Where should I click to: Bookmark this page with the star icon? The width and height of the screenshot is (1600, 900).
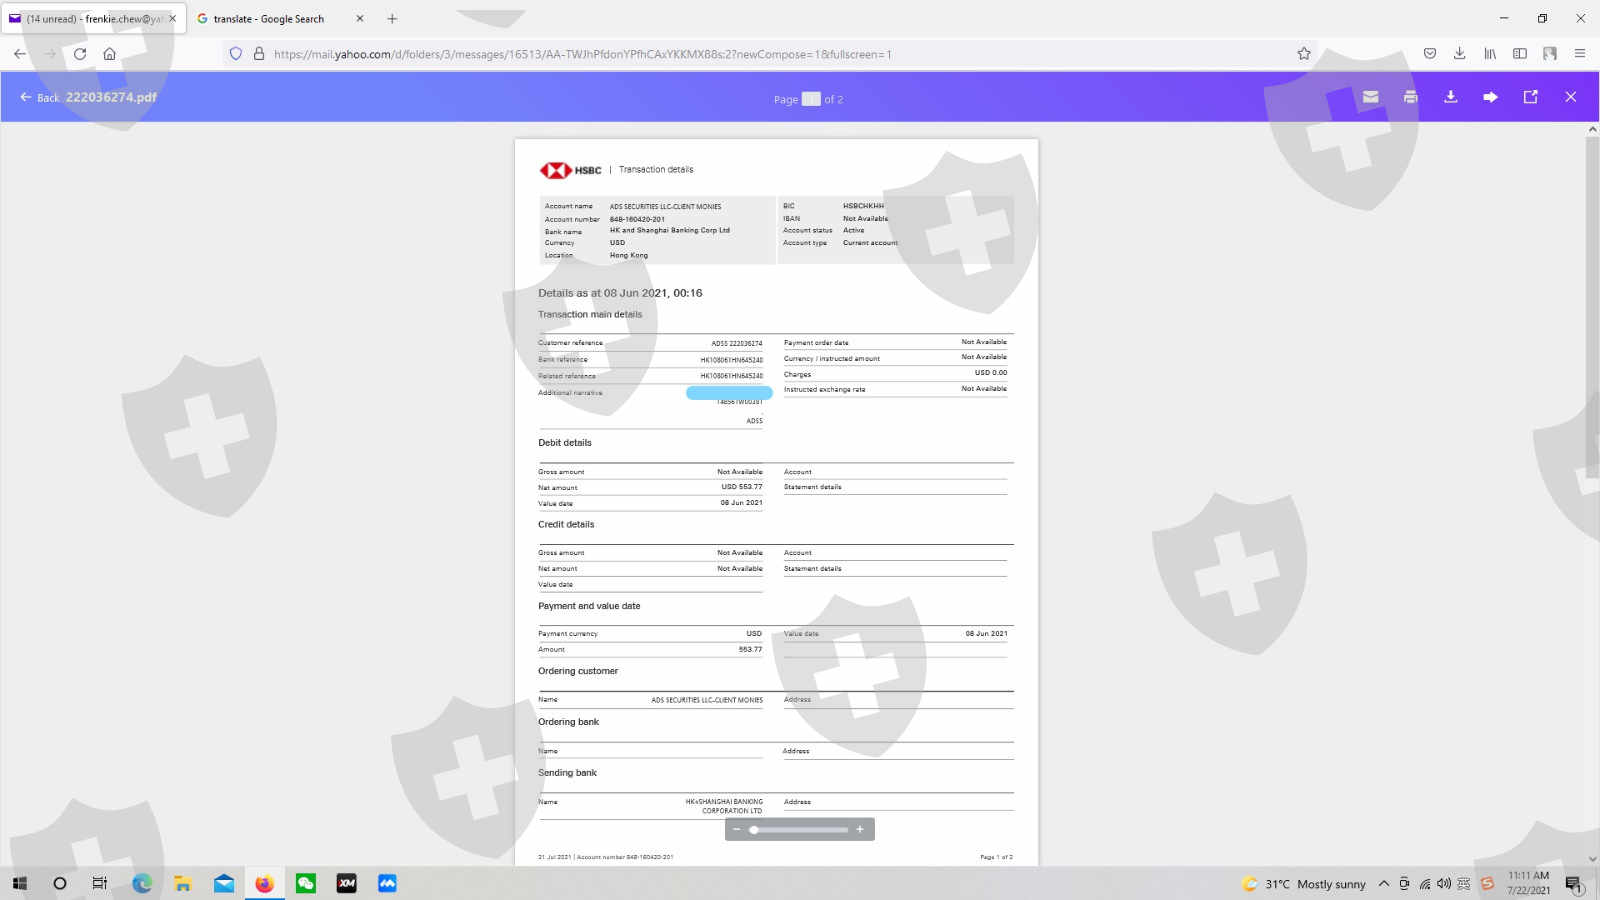point(1304,54)
